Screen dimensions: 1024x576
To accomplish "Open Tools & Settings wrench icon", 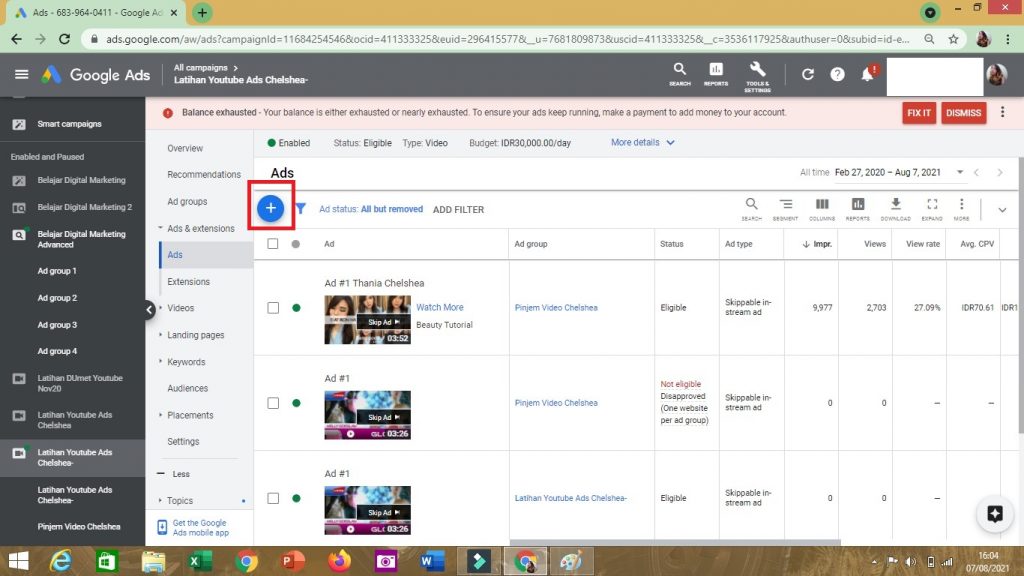I will 757,74.
